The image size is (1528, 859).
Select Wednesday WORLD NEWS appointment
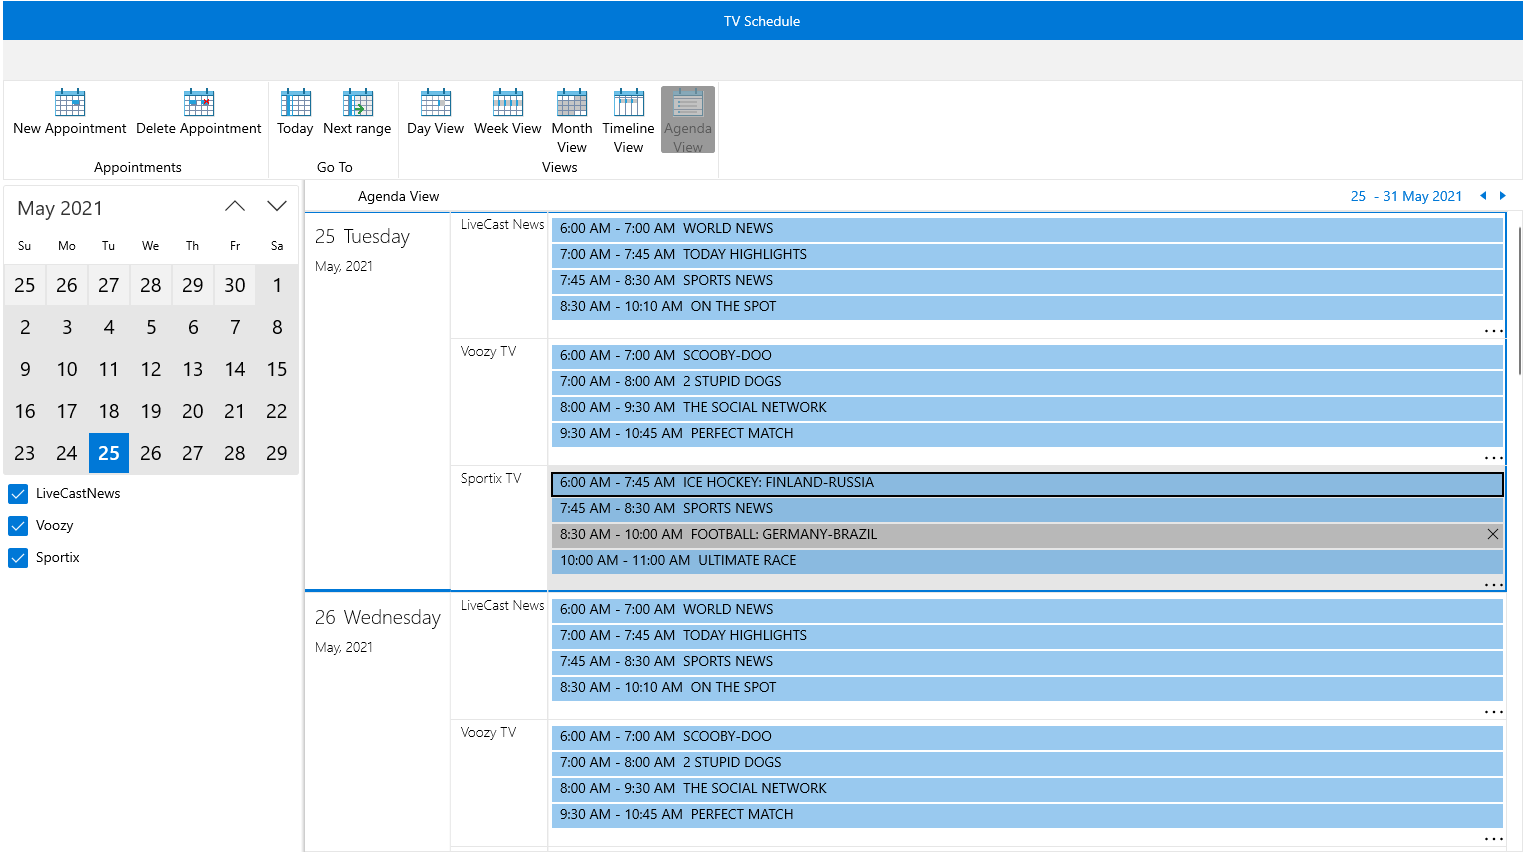point(1027,610)
